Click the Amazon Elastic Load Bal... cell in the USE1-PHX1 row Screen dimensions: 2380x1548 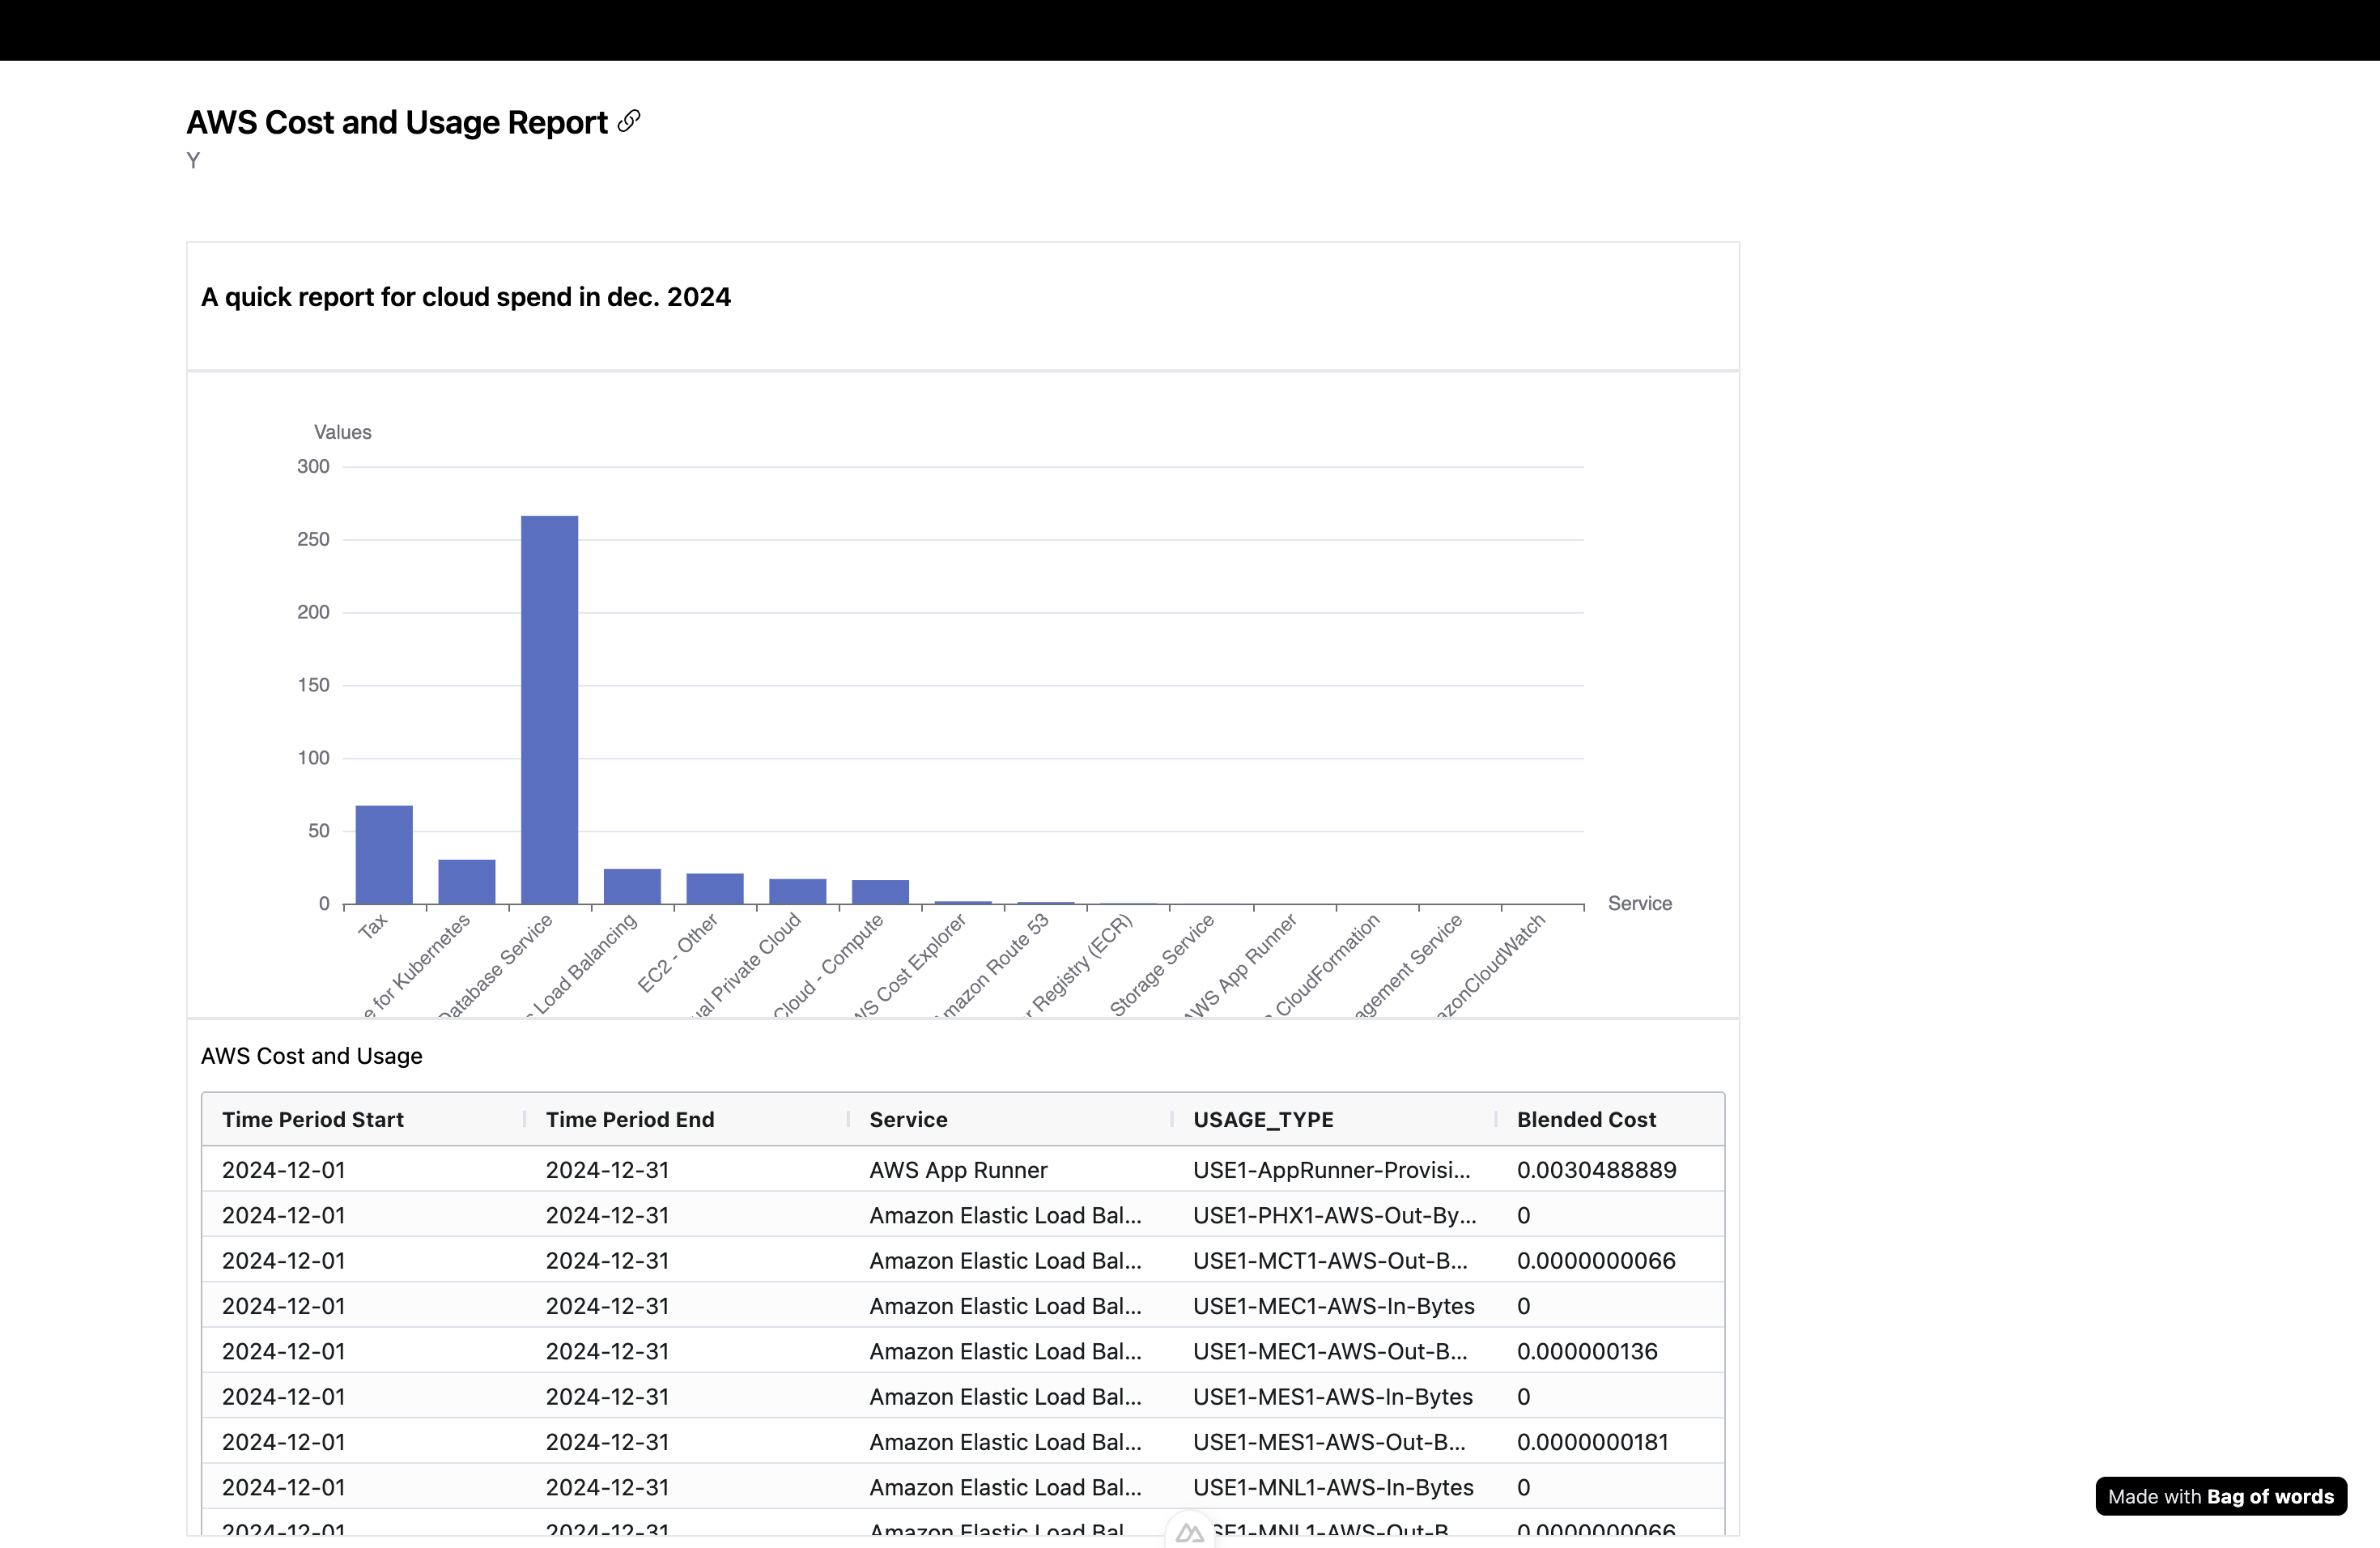coord(1005,1215)
